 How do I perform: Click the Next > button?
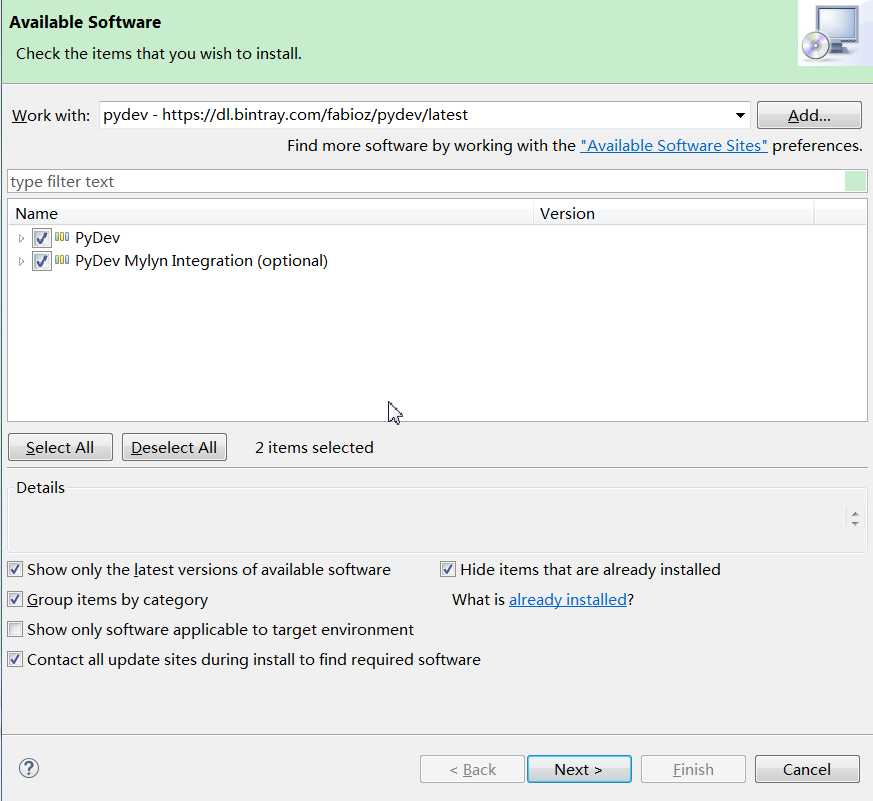tap(579, 769)
